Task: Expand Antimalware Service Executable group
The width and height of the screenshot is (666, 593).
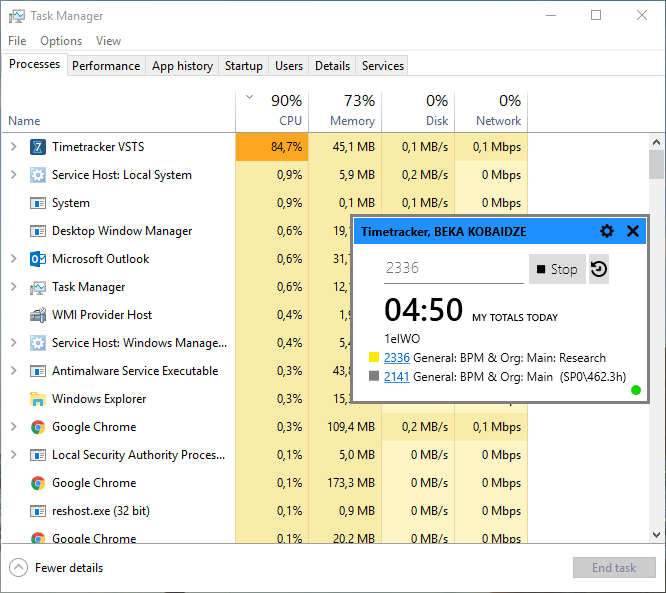Action: click(14, 371)
